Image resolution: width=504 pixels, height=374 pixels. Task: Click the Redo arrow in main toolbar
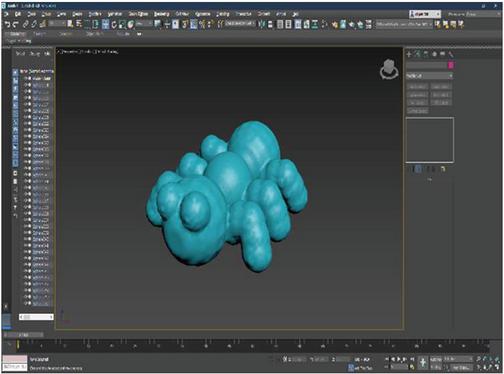16,24
